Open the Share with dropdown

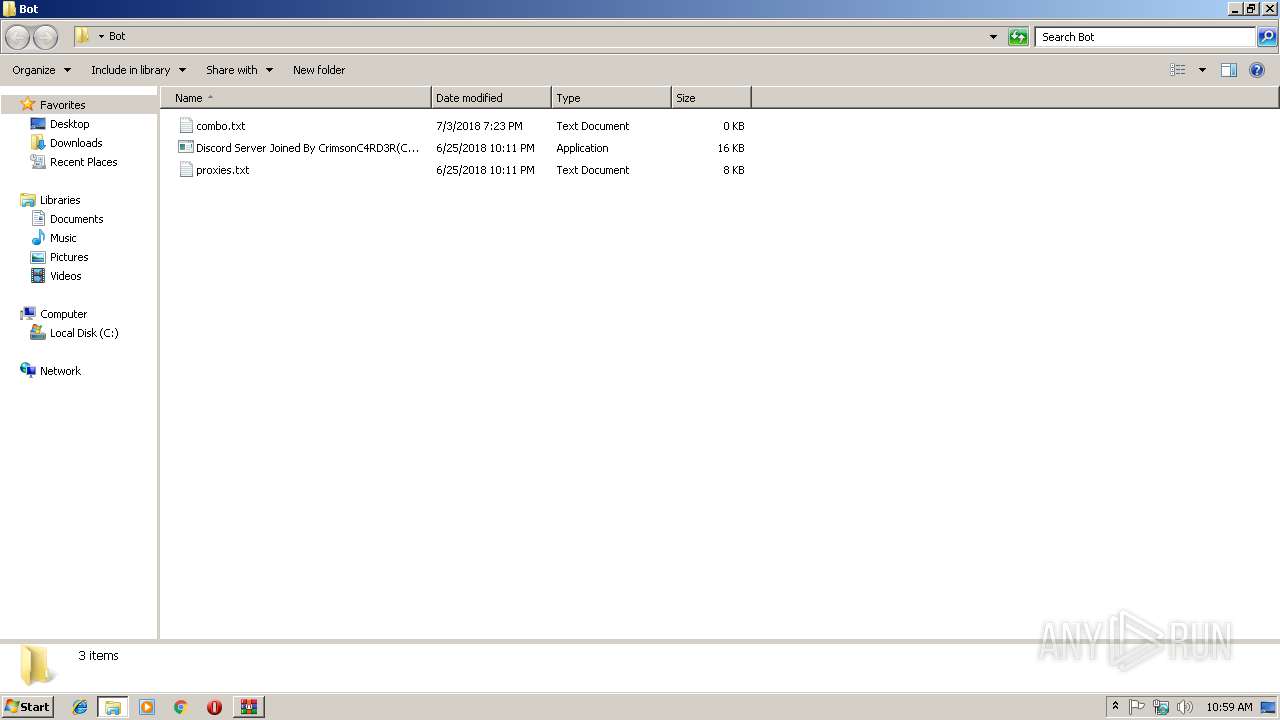click(x=239, y=70)
